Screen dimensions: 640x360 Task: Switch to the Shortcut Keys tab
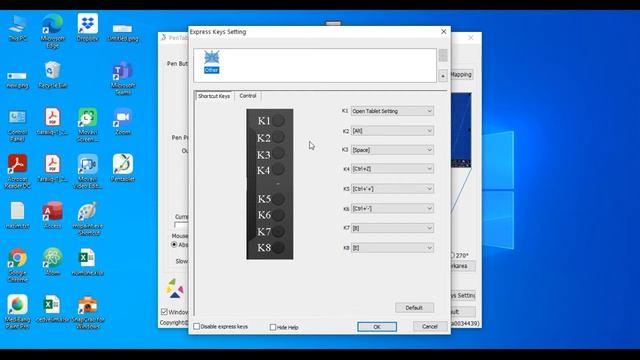(214, 96)
